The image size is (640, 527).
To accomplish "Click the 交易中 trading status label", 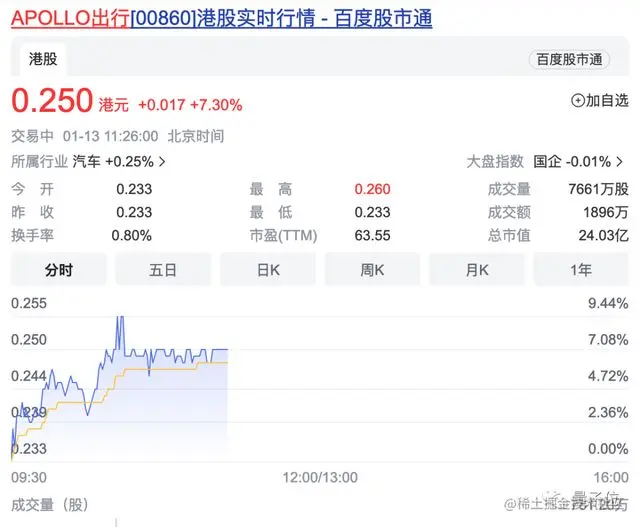I will click(32, 136).
